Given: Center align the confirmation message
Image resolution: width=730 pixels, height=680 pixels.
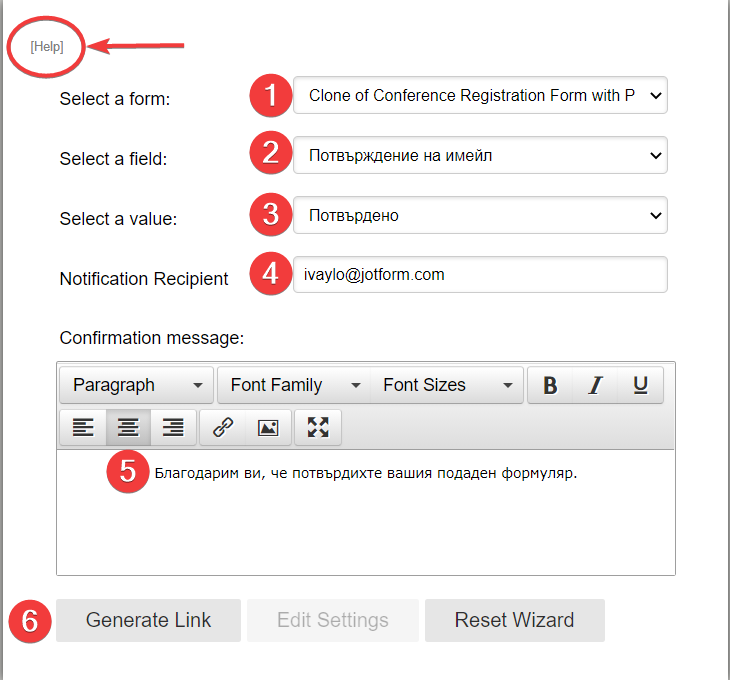Looking at the screenshot, I should click(x=128, y=428).
